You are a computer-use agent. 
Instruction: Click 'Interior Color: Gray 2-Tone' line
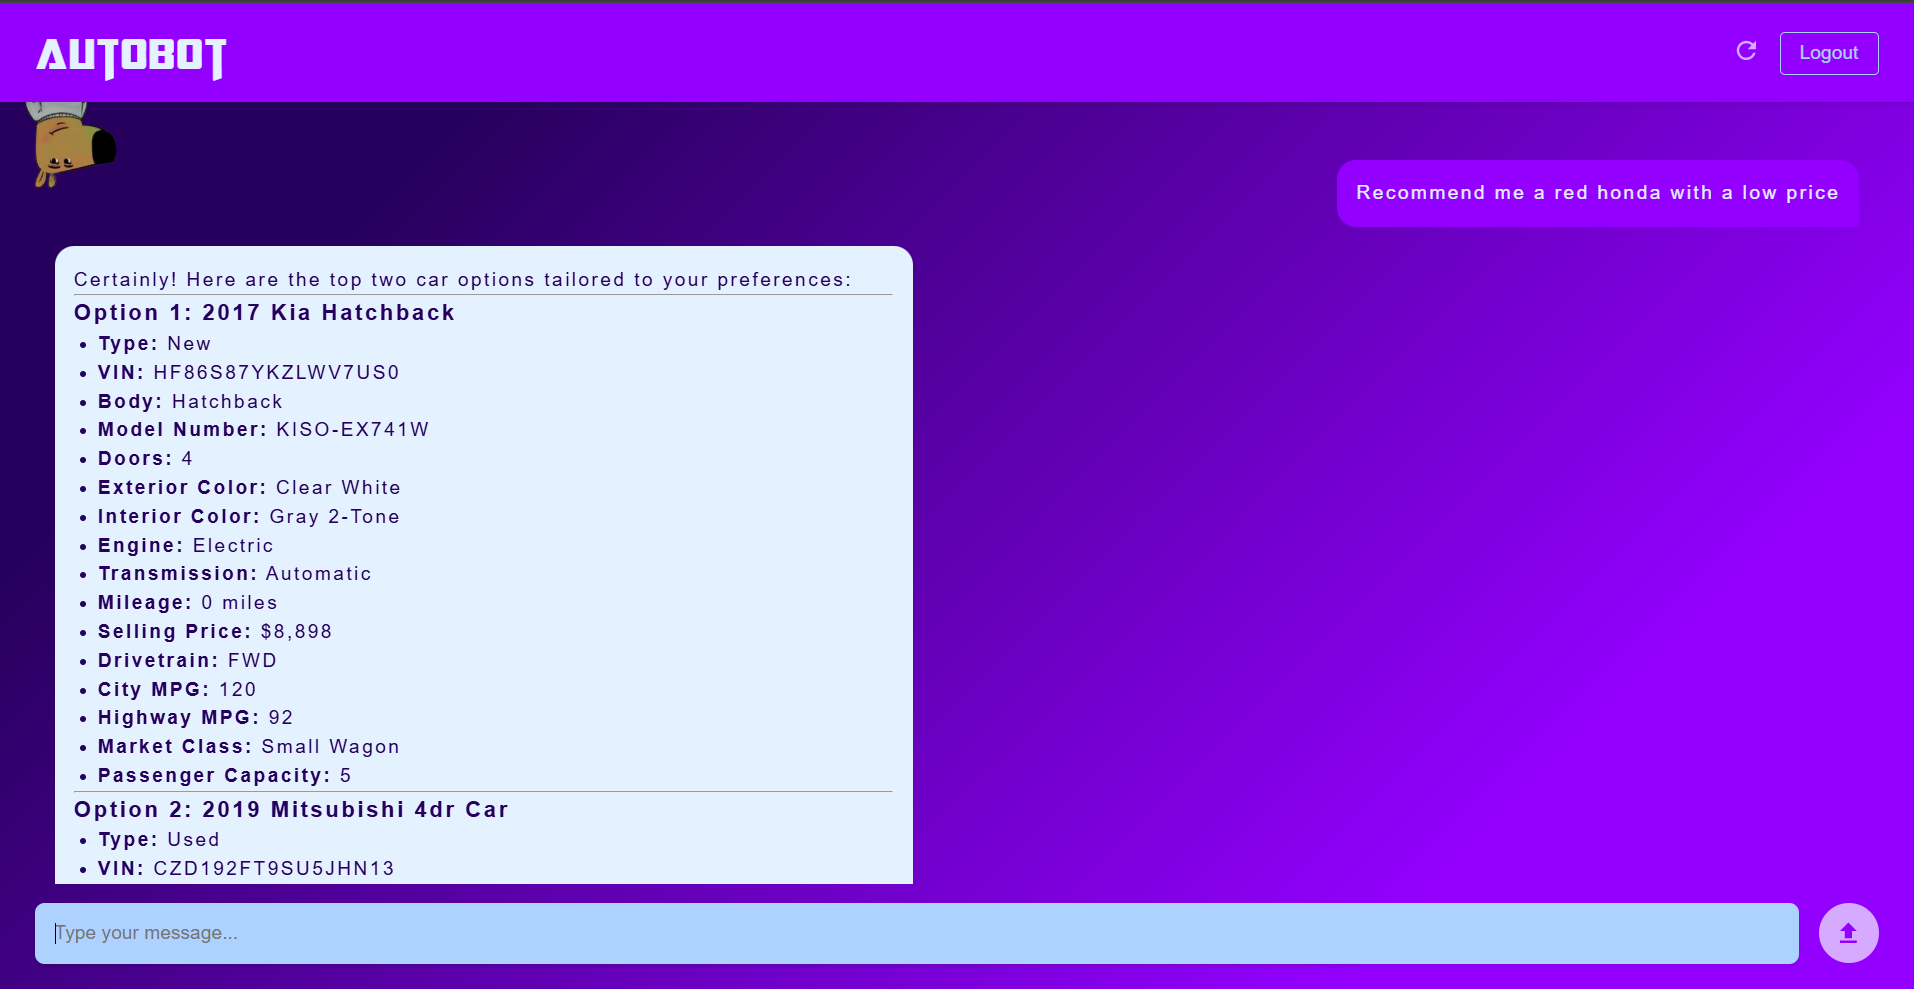coord(248,517)
